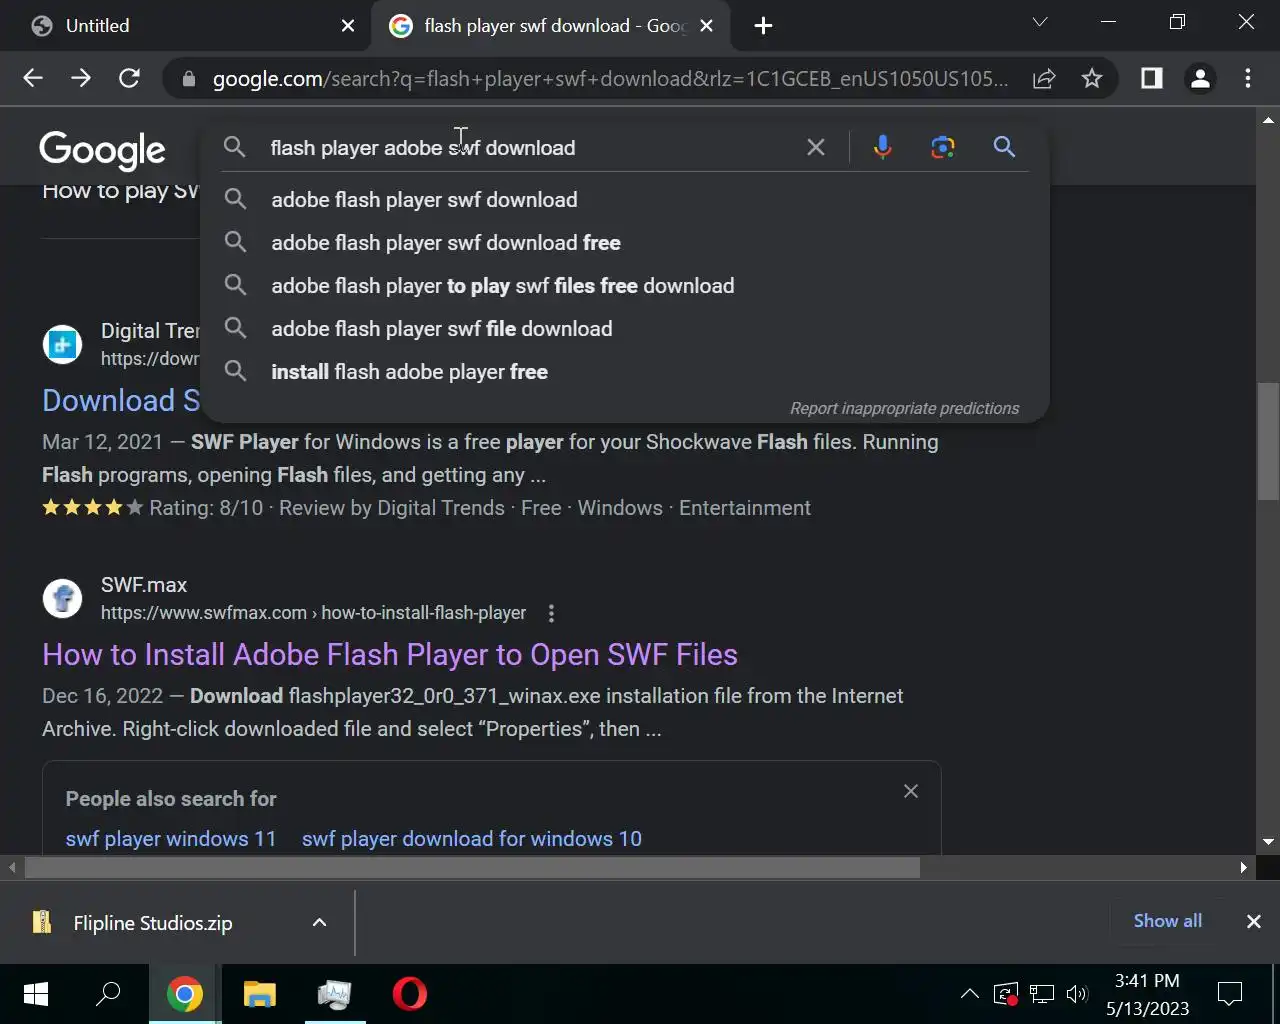Select the flash player swf download tab

(x=552, y=26)
